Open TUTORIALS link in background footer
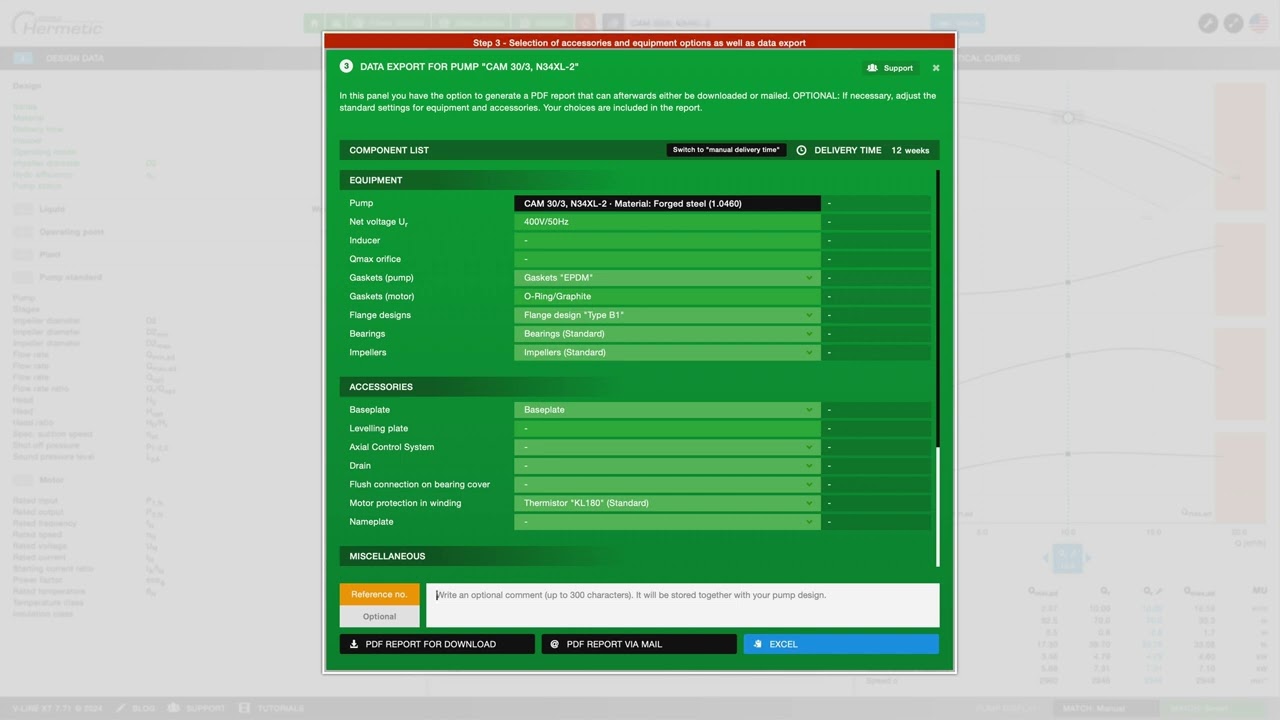Screen dimensions: 1280x720 click(x=271, y=708)
